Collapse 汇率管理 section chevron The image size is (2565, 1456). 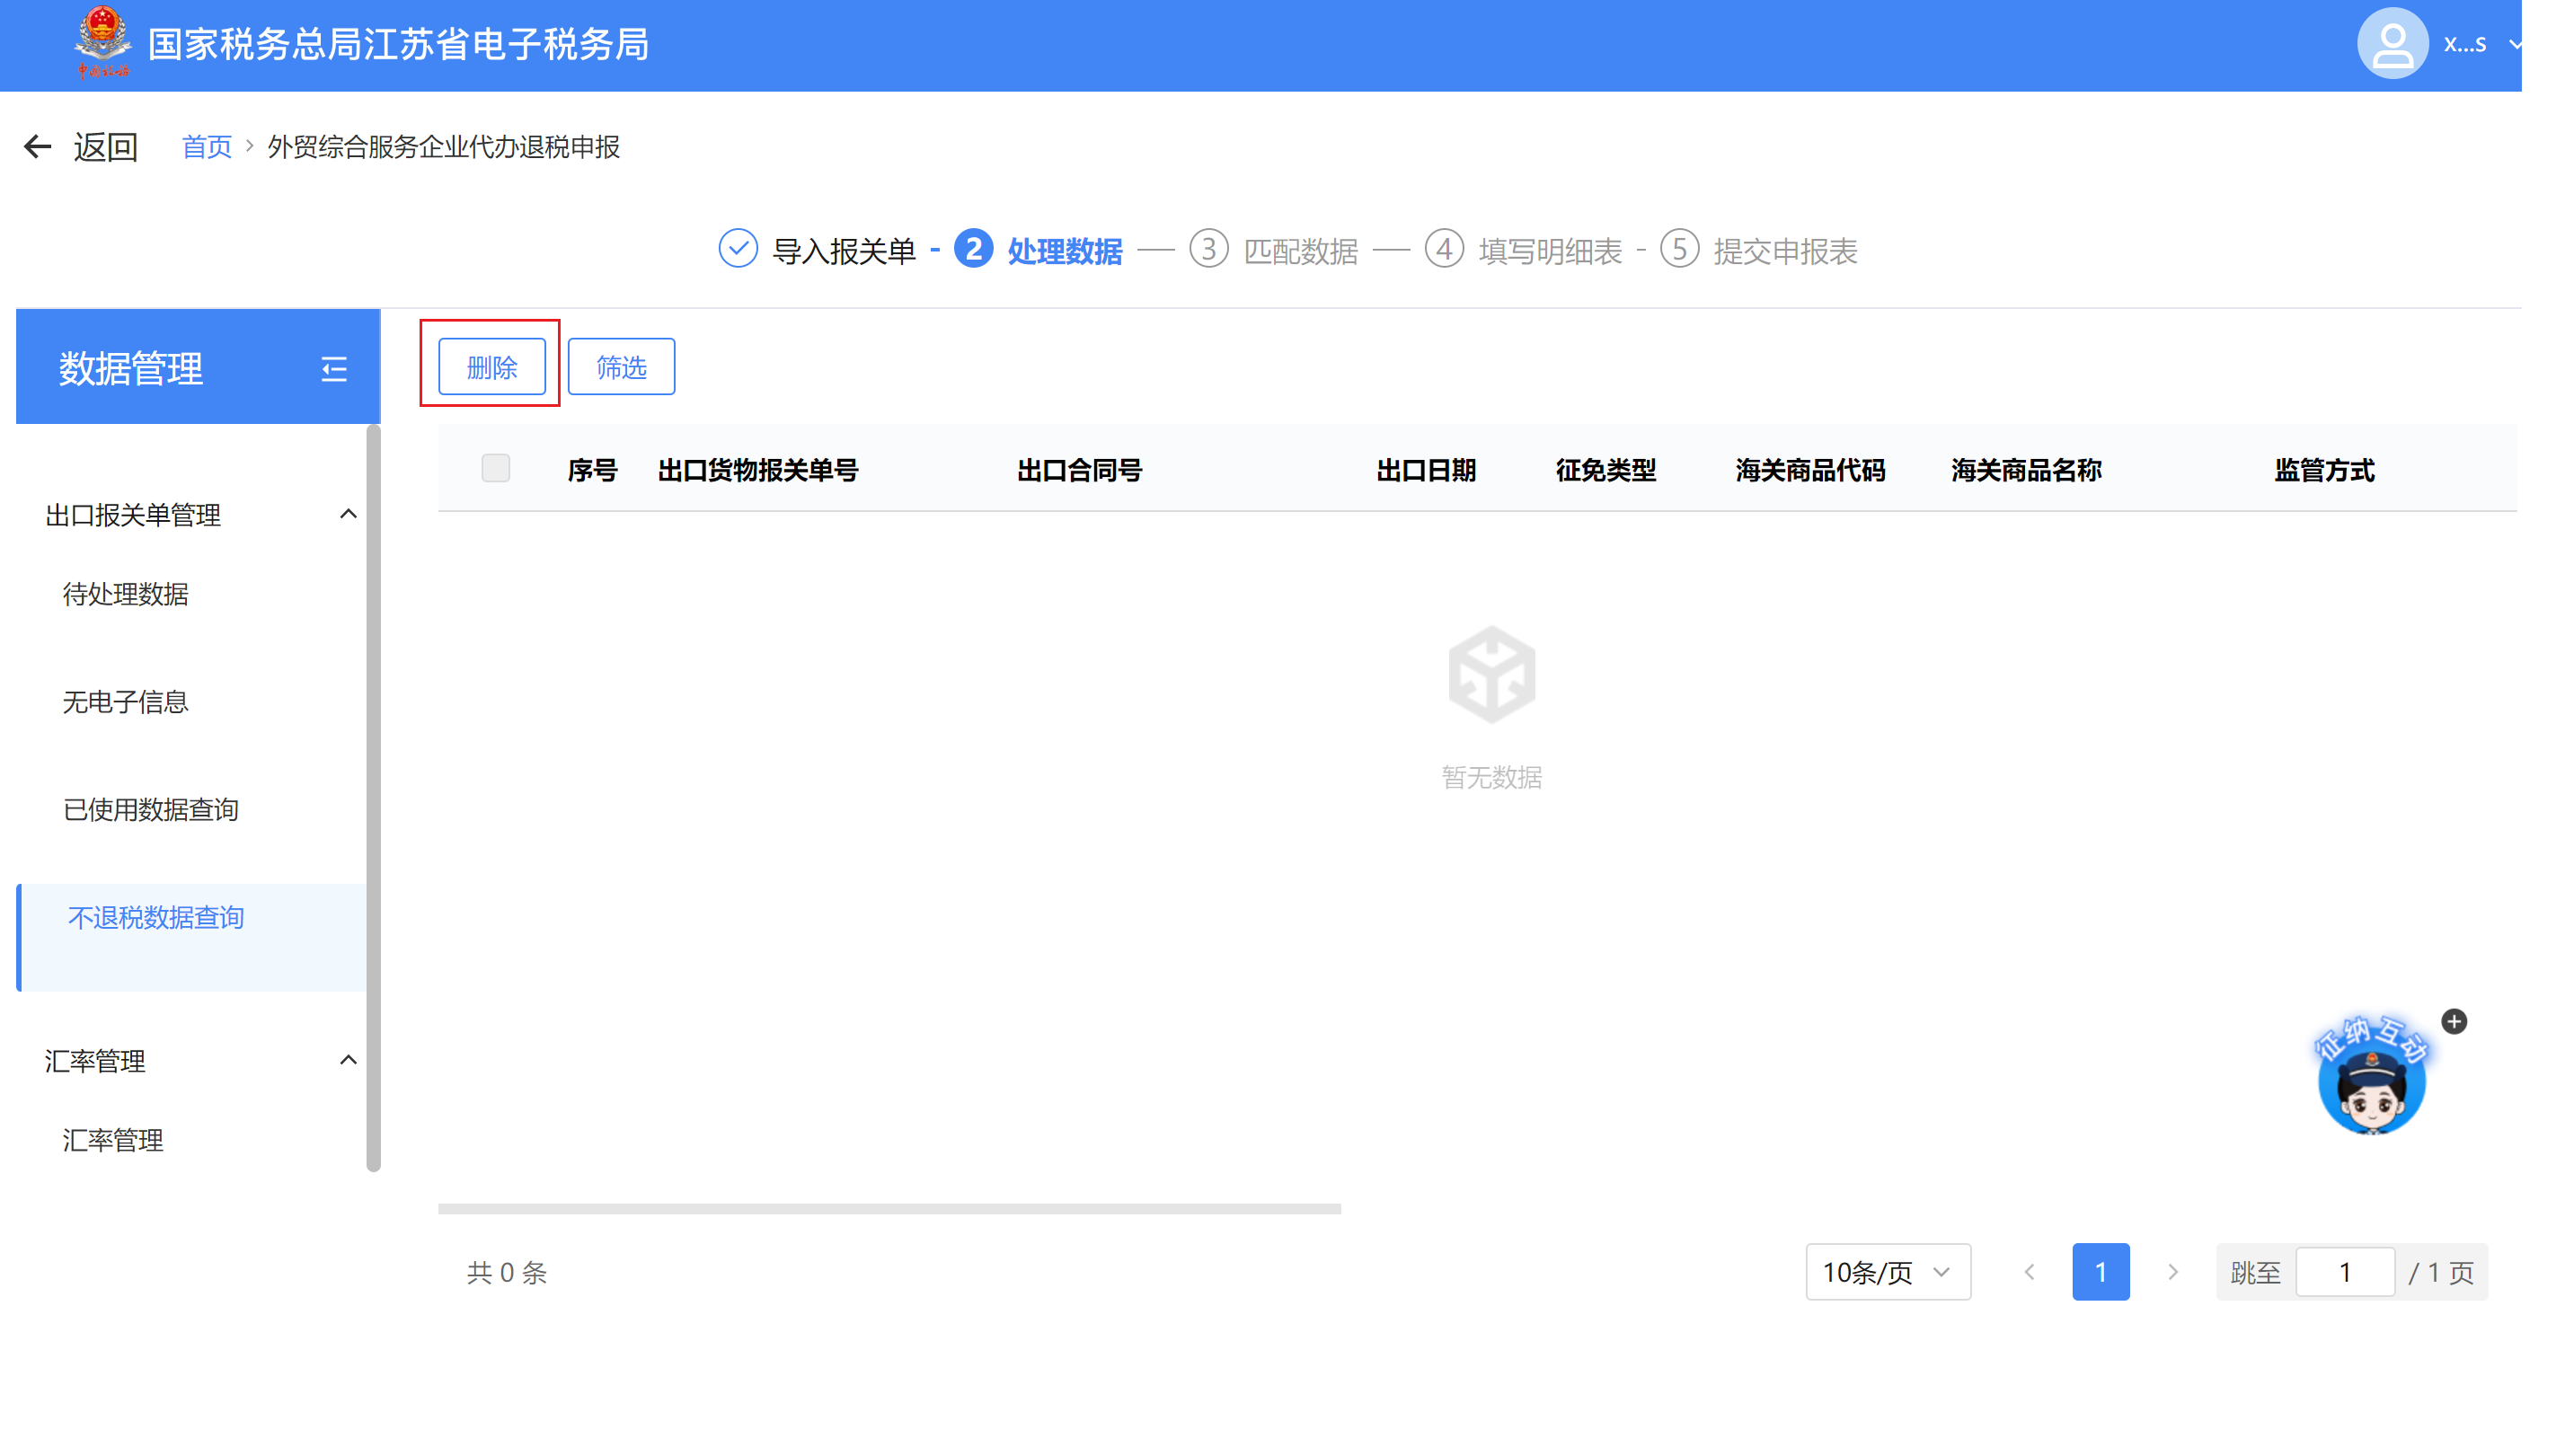(348, 1060)
